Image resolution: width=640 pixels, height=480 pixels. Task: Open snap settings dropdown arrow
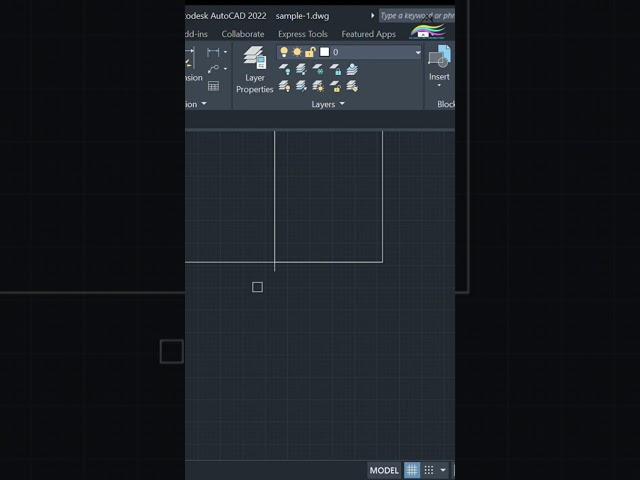pyautogui.click(x=443, y=470)
